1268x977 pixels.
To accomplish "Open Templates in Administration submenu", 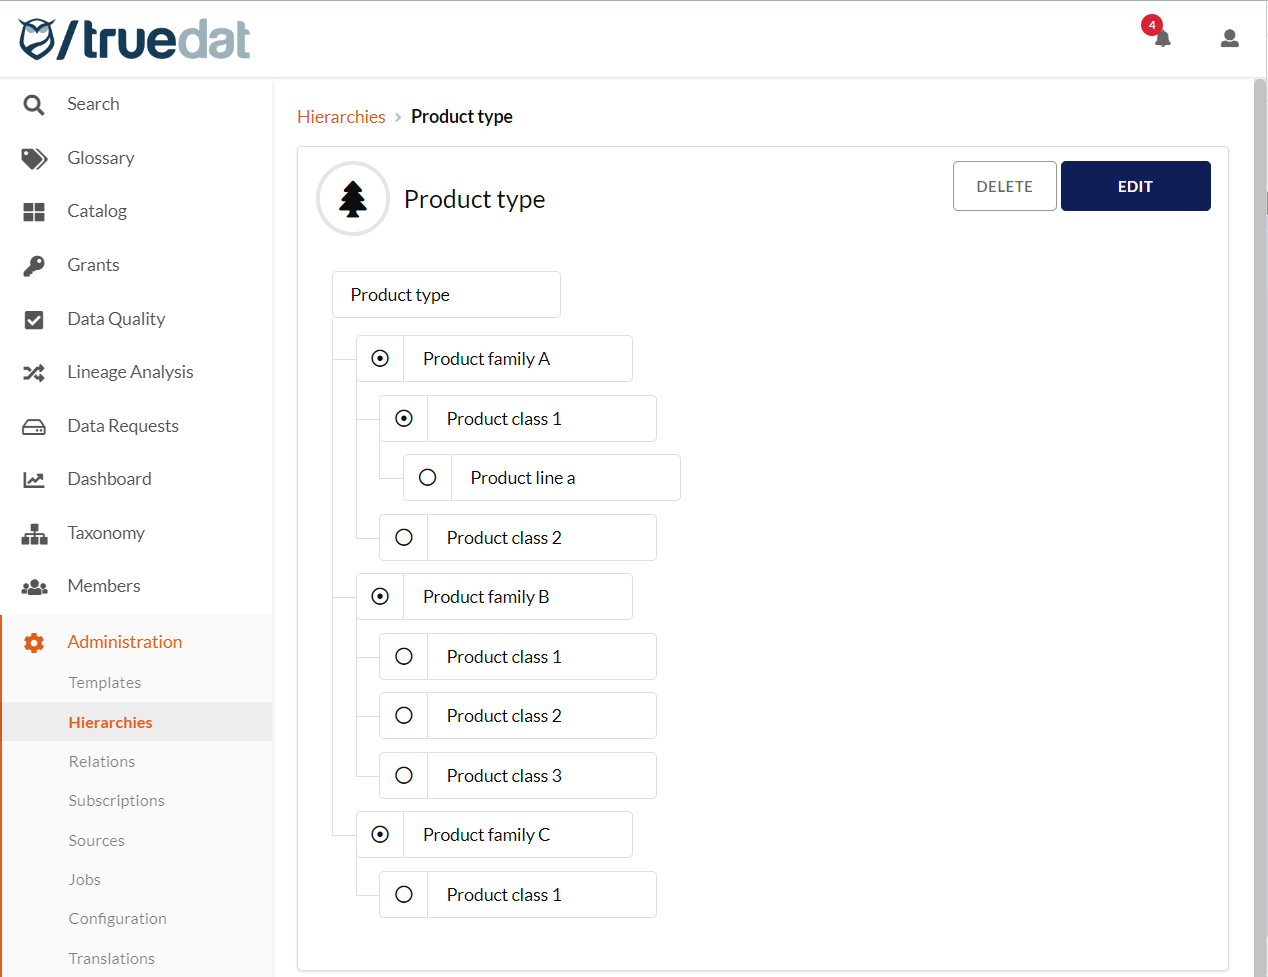I will [105, 683].
